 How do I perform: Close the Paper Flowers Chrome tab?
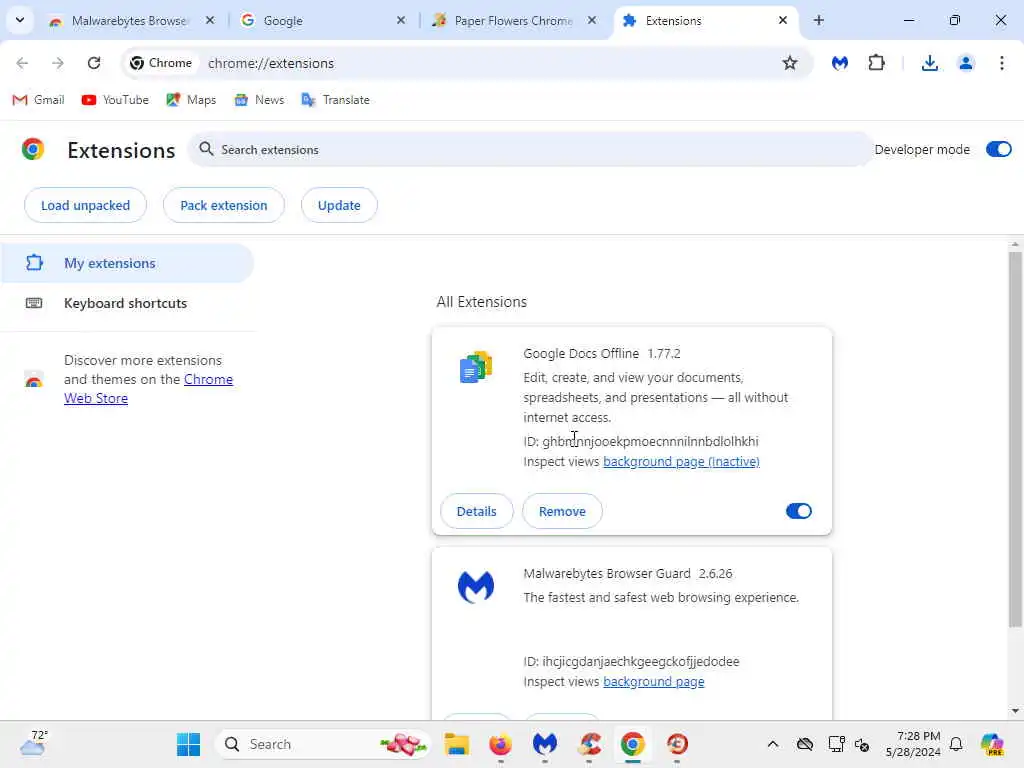pos(592,20)
